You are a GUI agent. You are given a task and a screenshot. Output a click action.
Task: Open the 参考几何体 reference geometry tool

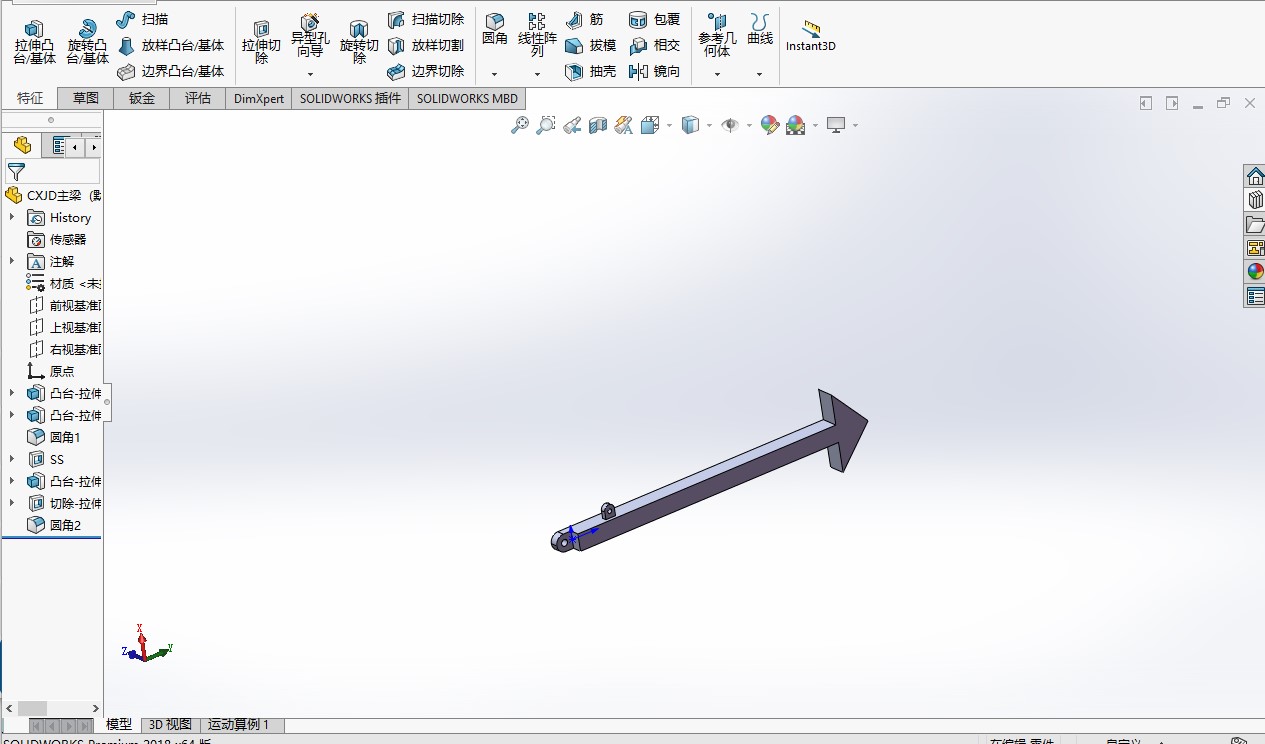717,35
